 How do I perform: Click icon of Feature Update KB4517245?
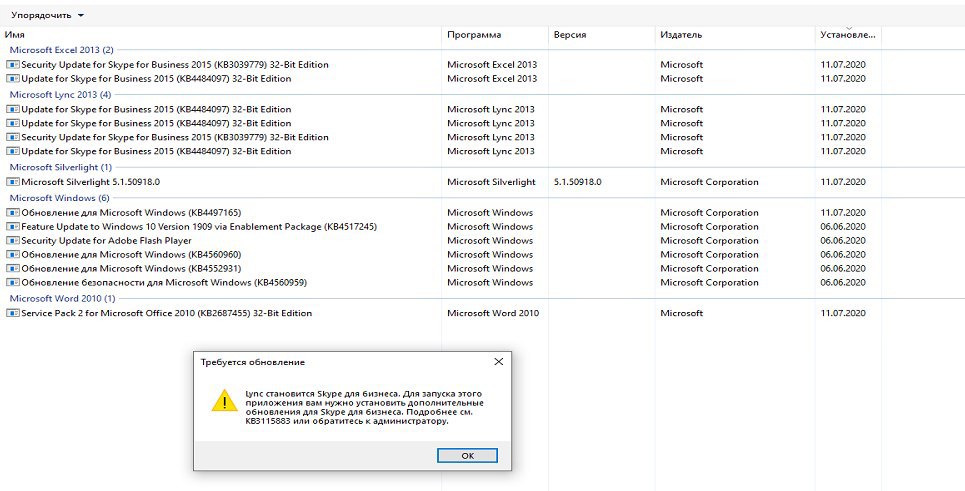pyautogui.click(x=13, y=226)
